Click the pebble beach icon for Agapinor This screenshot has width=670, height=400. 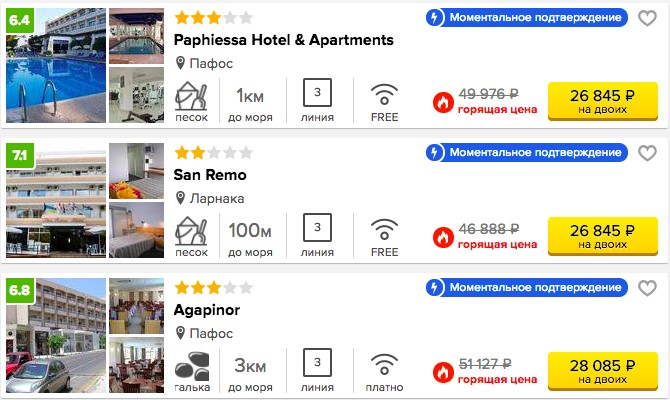[192, 366]
